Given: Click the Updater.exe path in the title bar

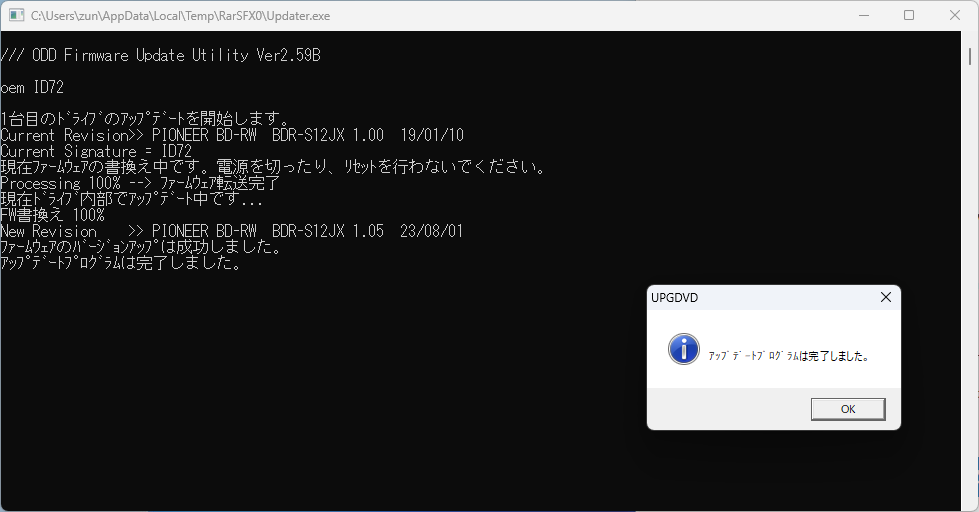Looking at the screenshot, I should click(180, 16).
